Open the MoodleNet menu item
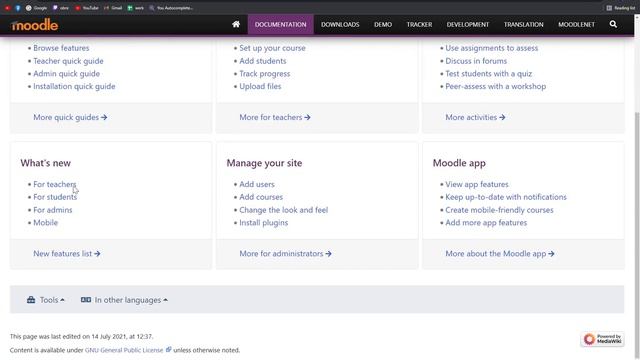This screenshot has height=360, width=640. tap(576, 24)
